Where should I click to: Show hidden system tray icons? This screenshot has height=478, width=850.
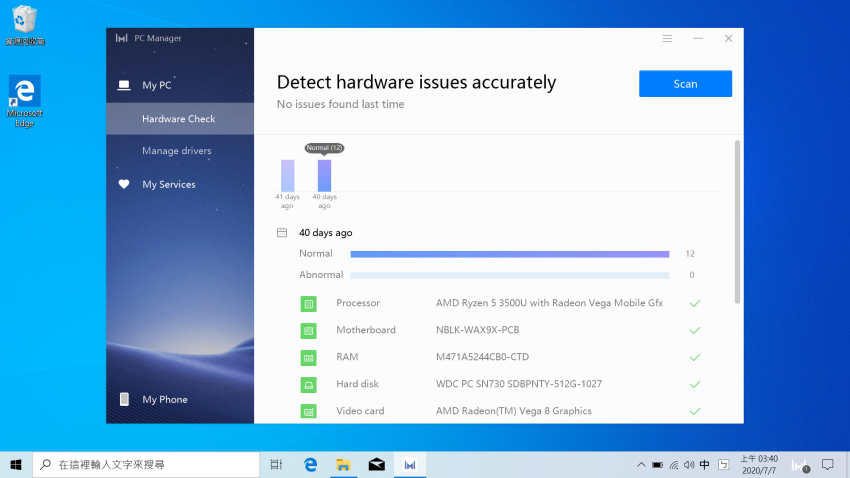(641, 464)
